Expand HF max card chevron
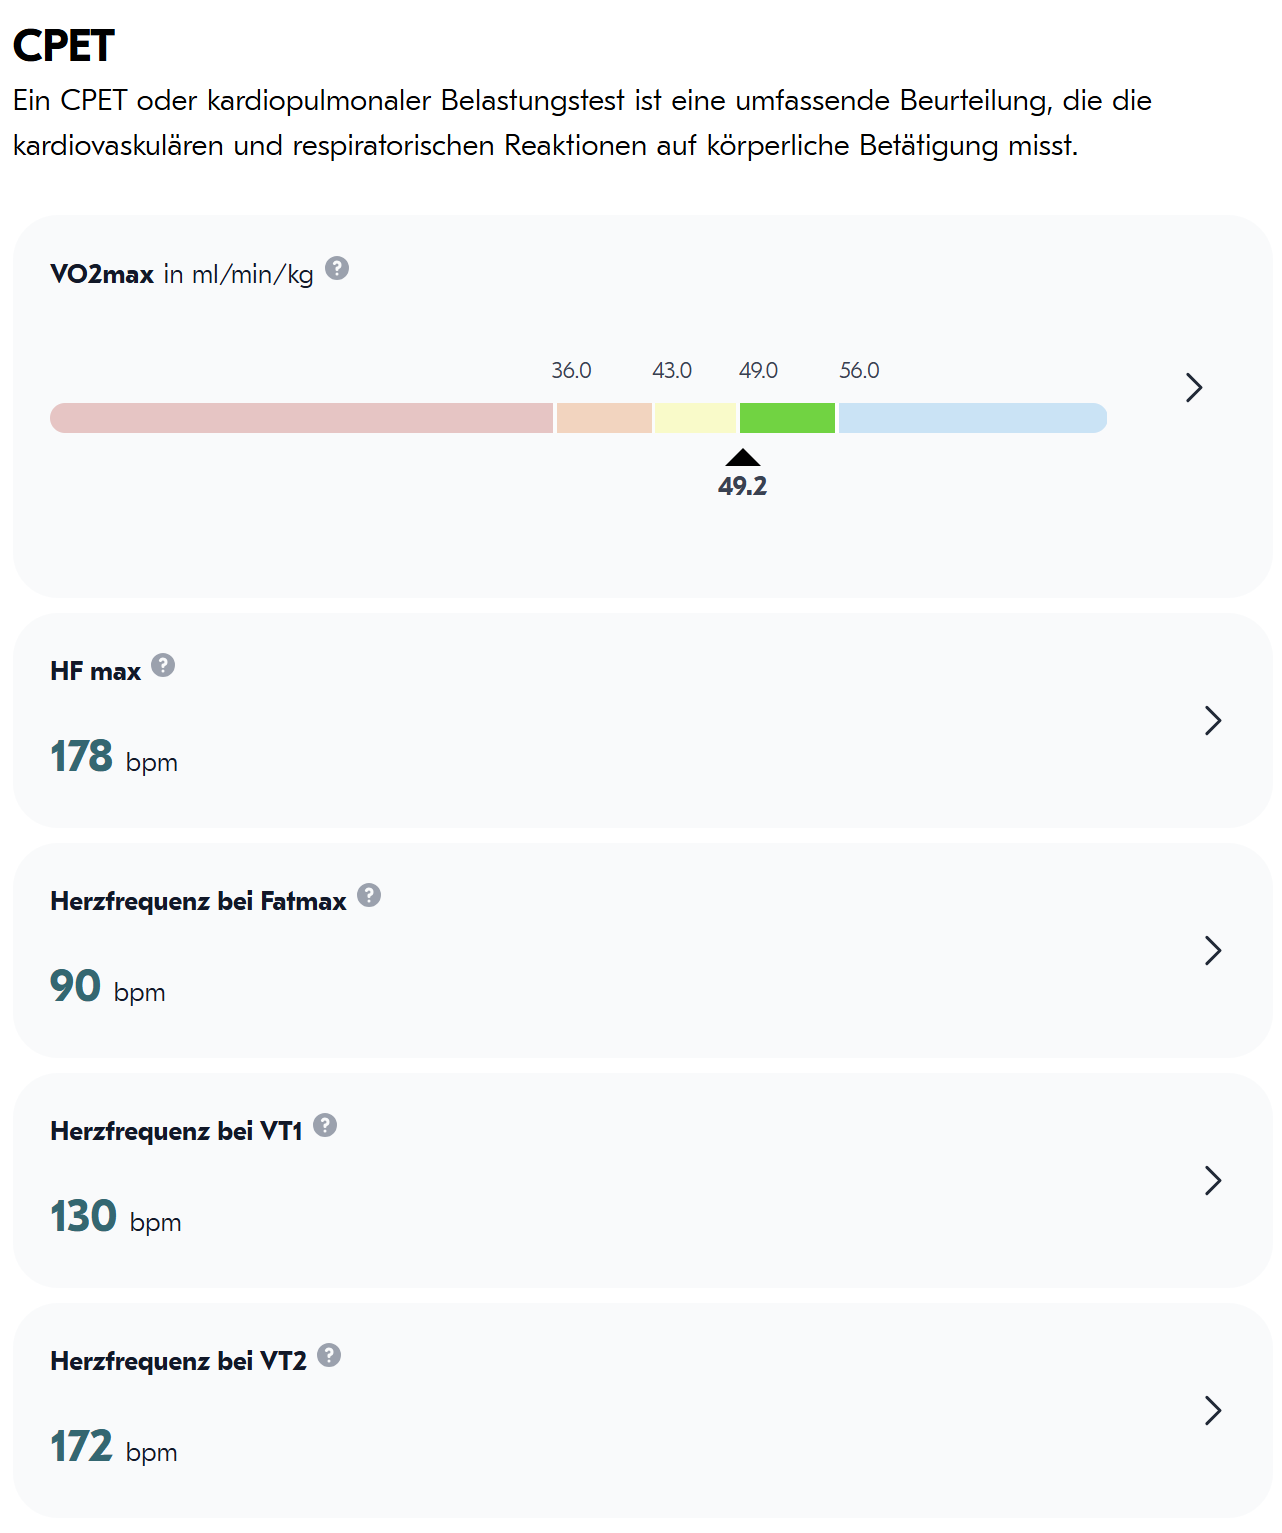Image resolution: width=1282 pixels, height=1533 pixels. 1213,720
